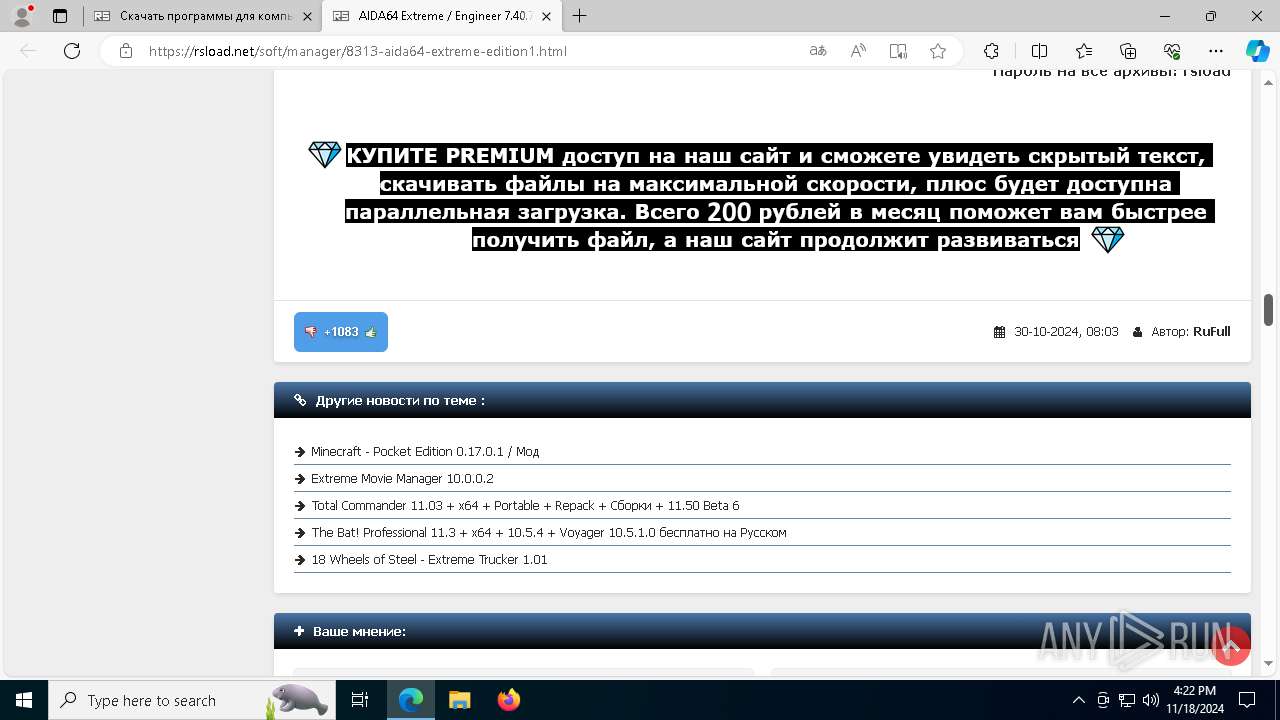Open the taskbar clock and calendar
This screenshot has height=720, width=1280.
[1194, 700]
